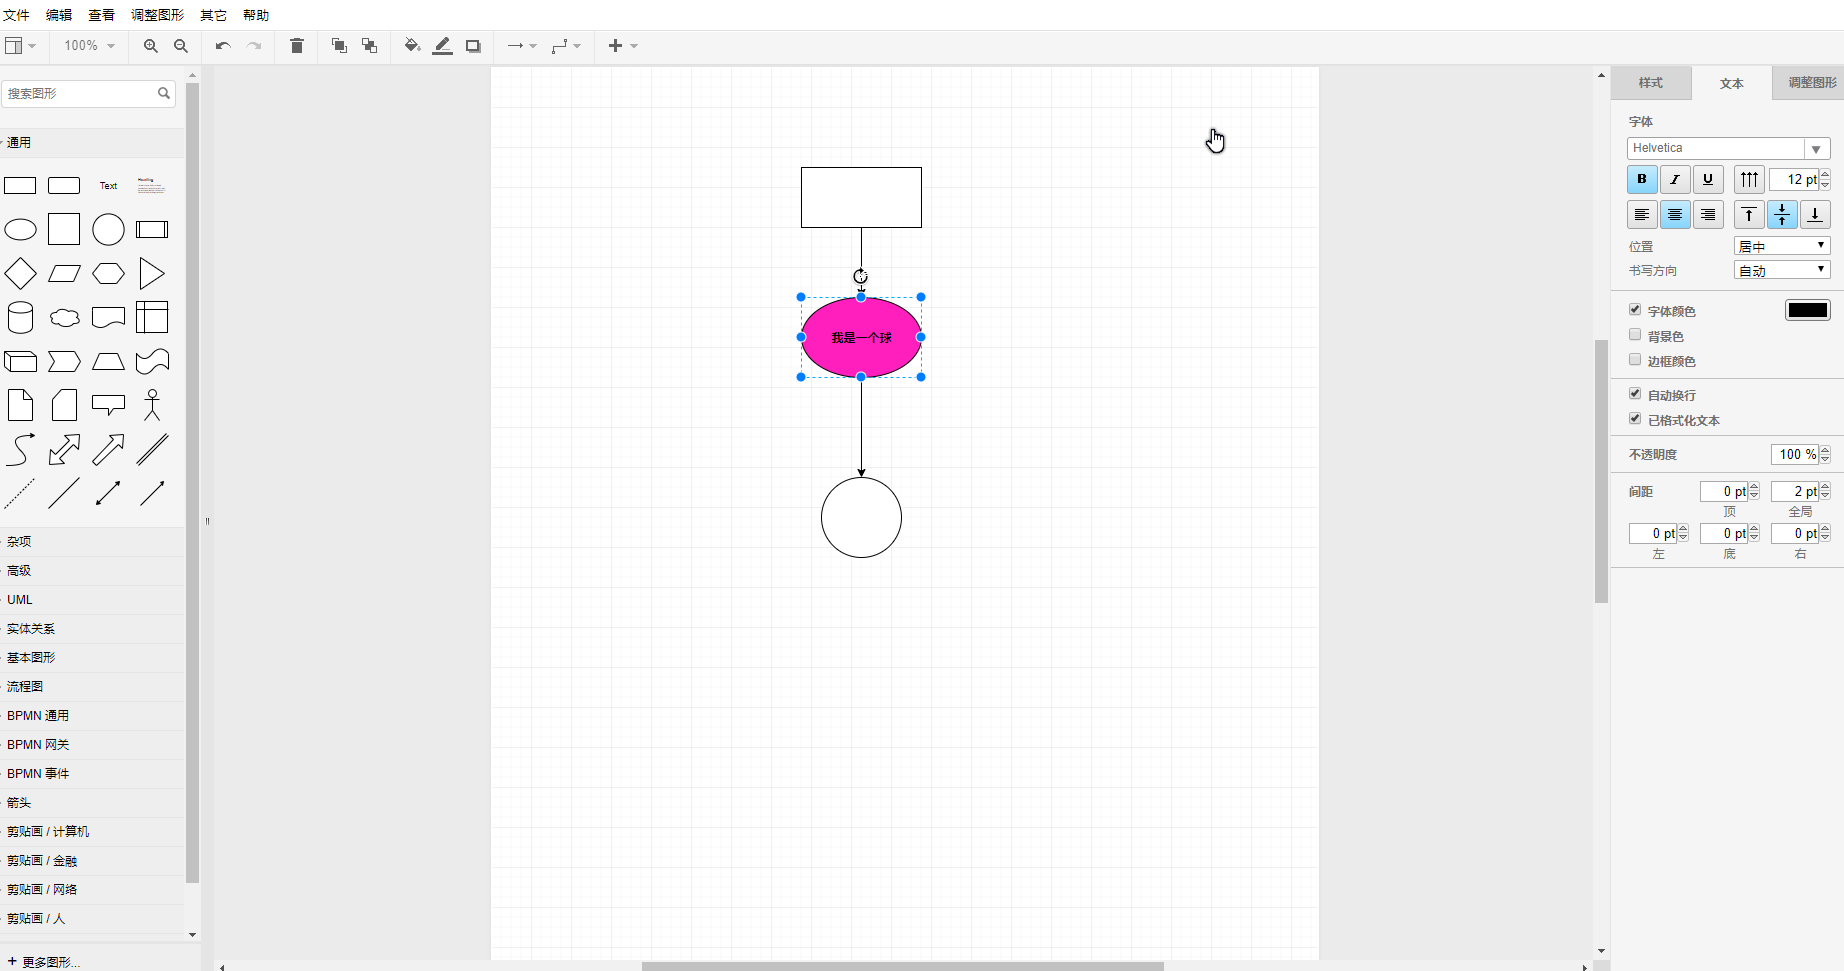Pick the dashed line shape
Image resolution: width=1844 pixels, height=971 pixels.
(20, 493)
